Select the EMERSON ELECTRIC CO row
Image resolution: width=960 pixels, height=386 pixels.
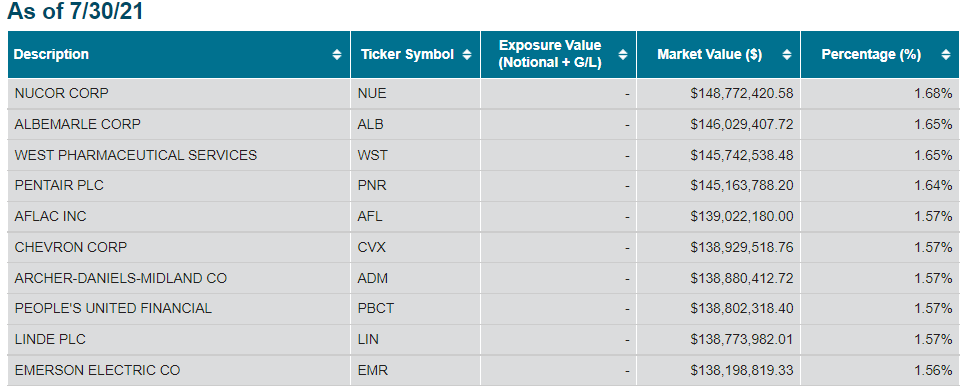click(484, 371)
